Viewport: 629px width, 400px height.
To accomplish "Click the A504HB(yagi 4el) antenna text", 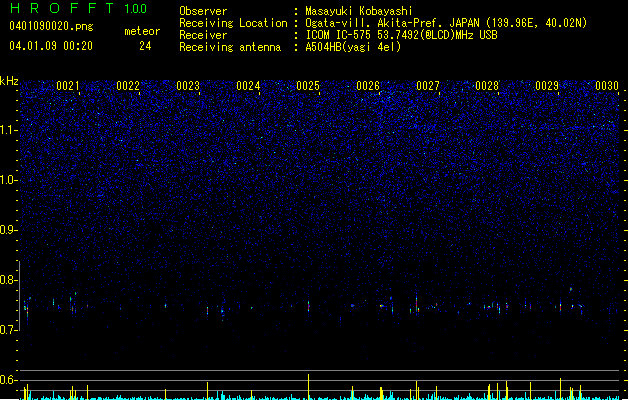I will click(x=353, y=47).
